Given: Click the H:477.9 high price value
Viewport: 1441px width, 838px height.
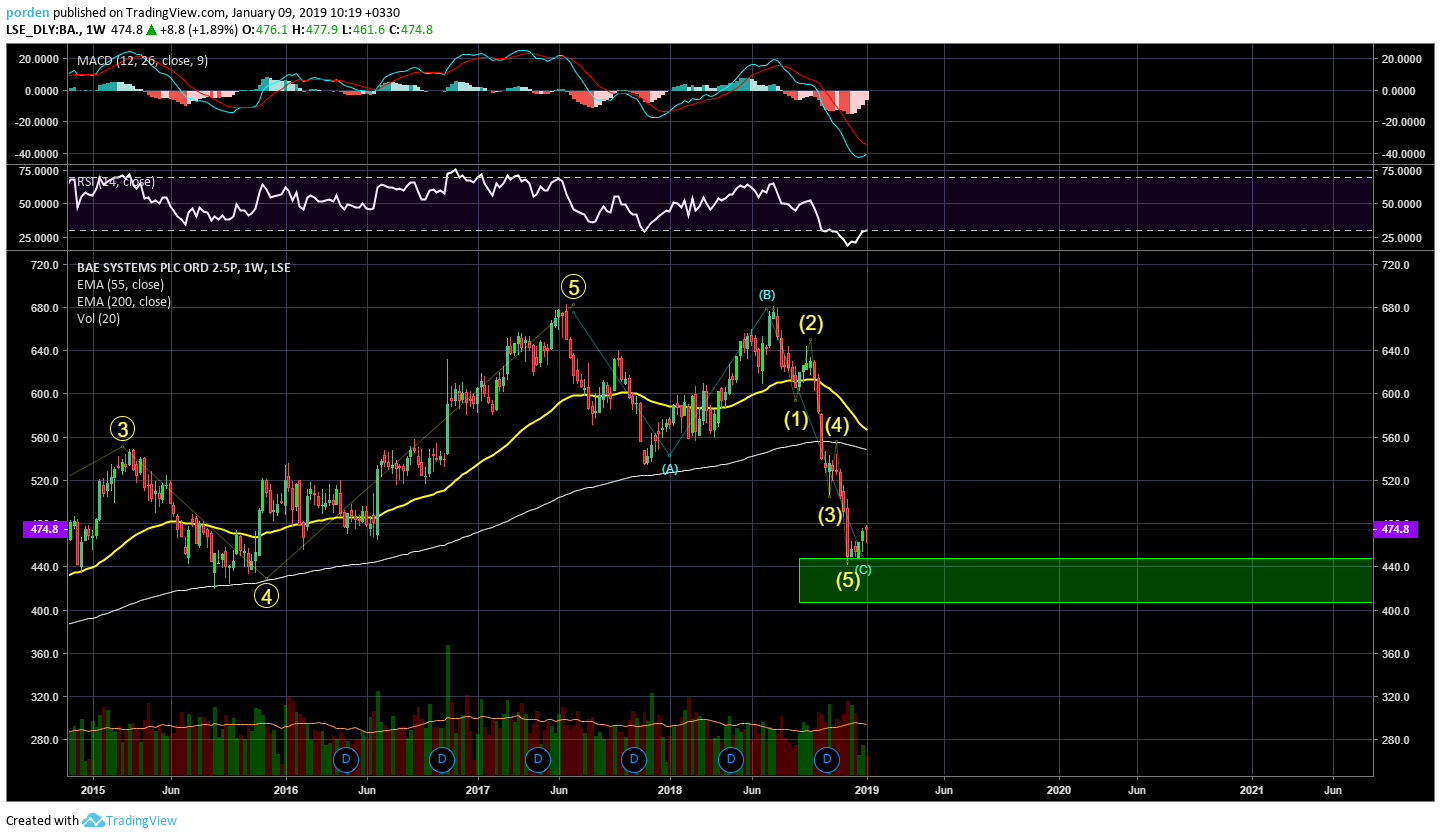Looking at the screenshot, I should click(x=316, y=30).
